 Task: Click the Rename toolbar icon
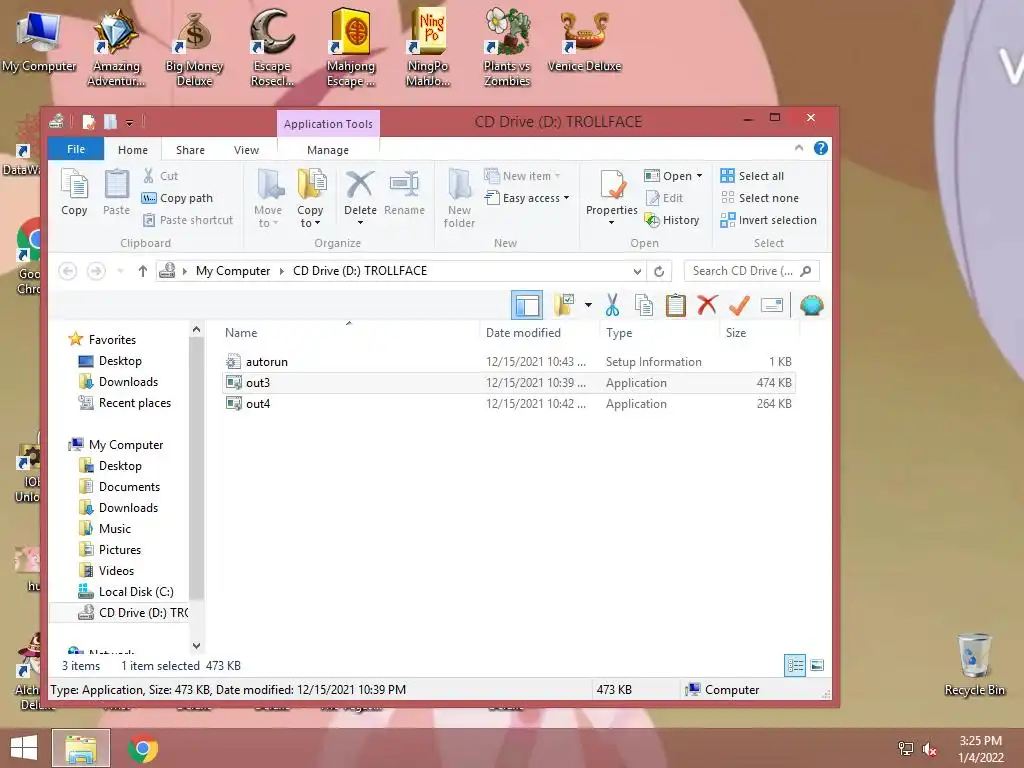tap(771, 305)
